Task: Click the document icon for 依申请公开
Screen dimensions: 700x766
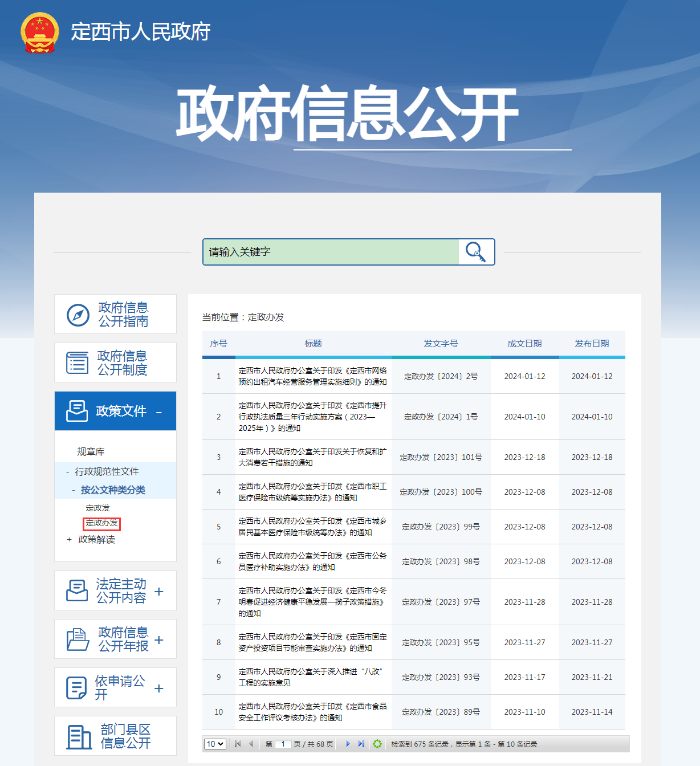Action: [77, 688]
